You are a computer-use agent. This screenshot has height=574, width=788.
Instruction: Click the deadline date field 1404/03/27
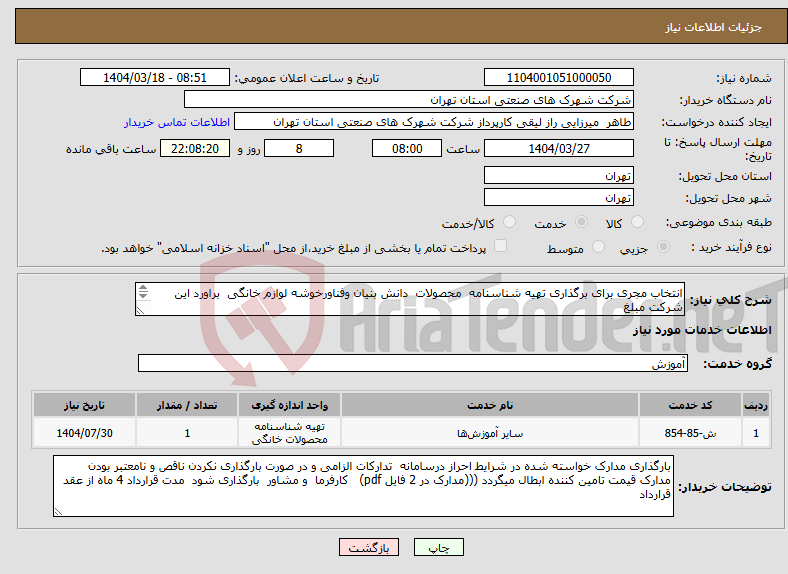[x=559, y=149]
